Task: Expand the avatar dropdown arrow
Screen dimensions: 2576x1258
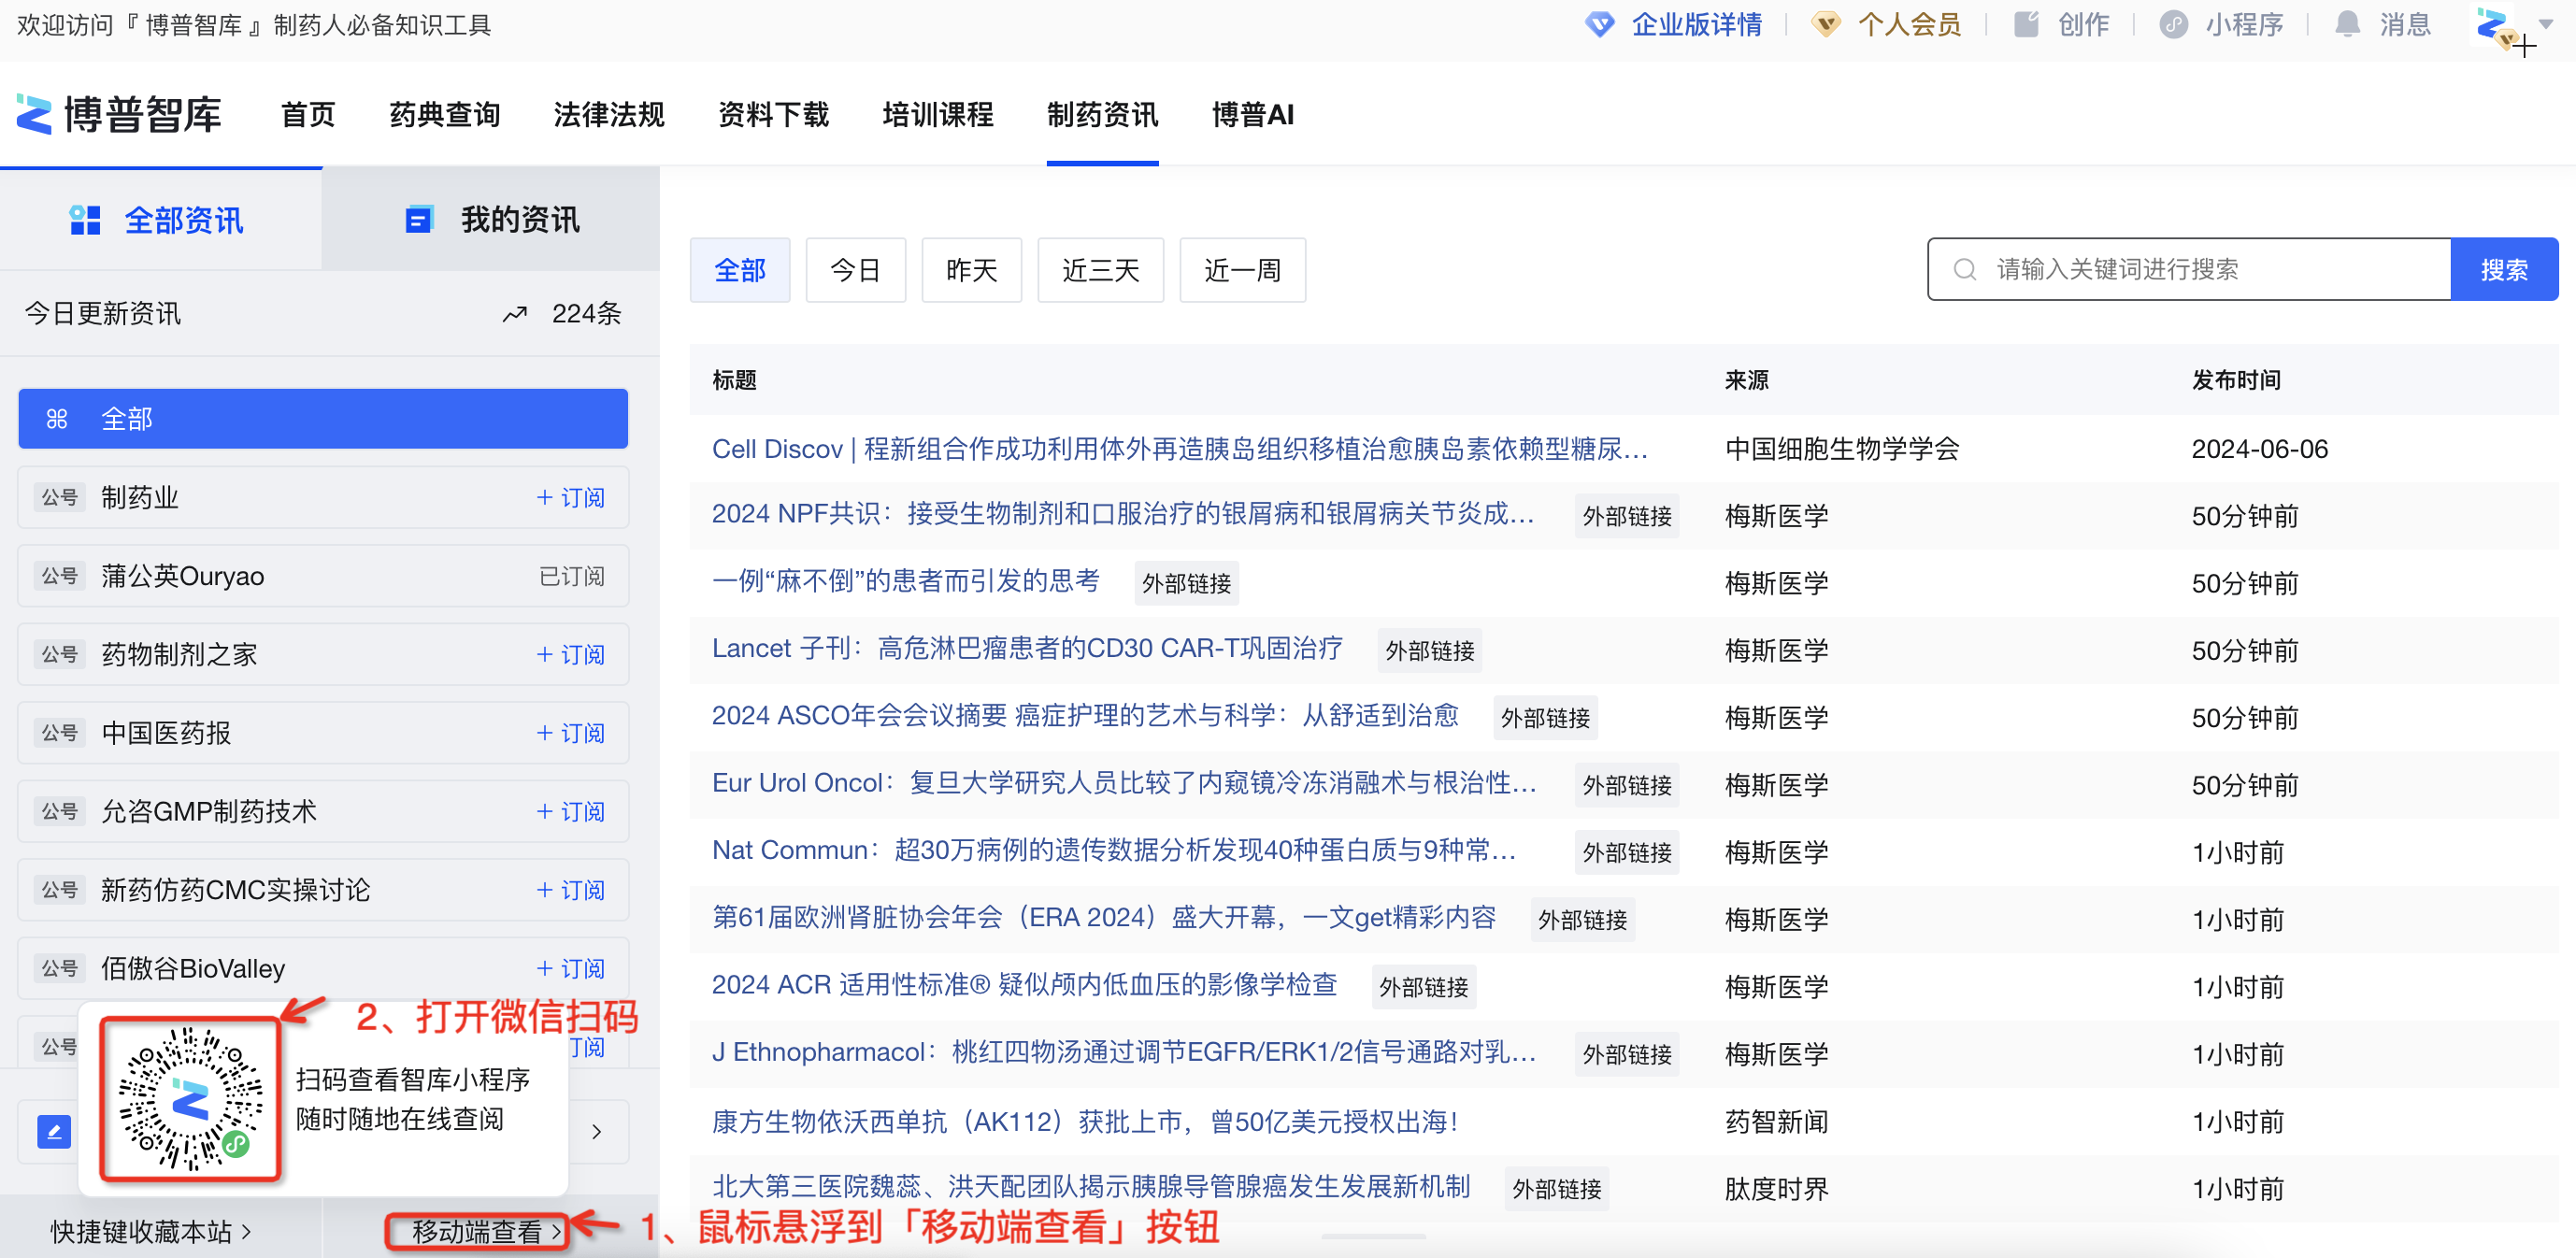Action: 2545,24
